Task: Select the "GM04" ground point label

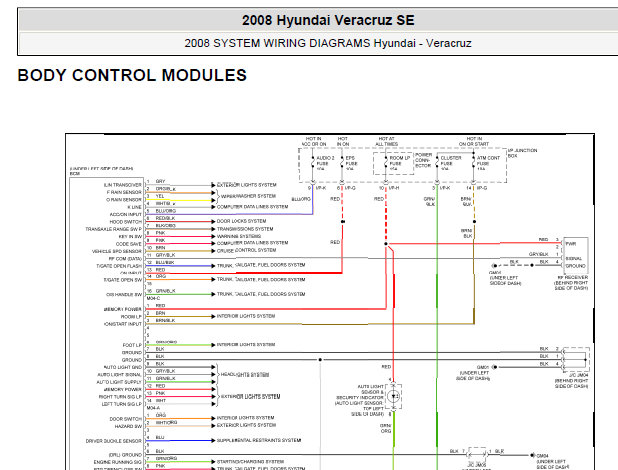Action: click(542, 456)
